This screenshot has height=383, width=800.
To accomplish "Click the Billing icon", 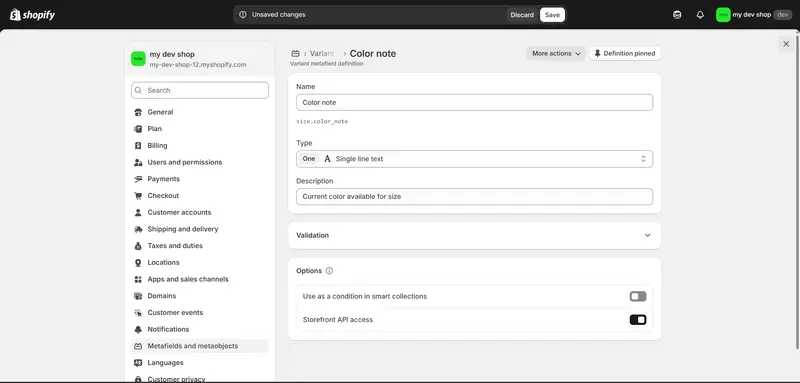I will (138, 146).
